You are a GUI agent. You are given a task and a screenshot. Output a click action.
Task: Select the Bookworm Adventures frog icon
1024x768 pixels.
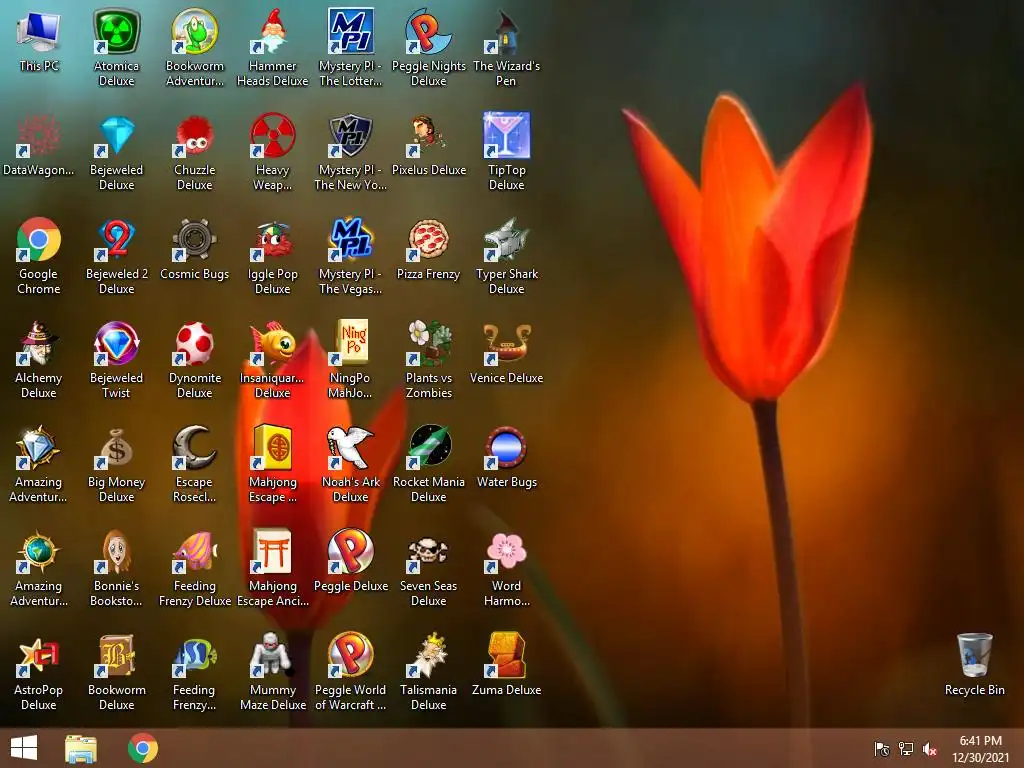coord(195,31)
